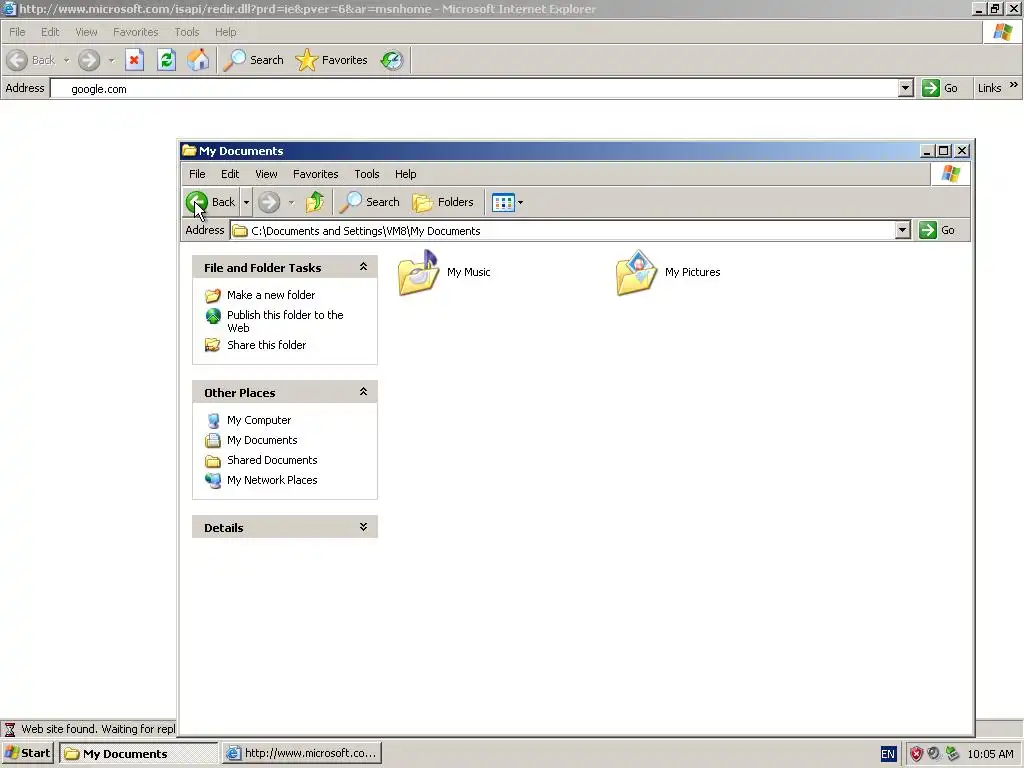The height and width of the screenshot is (768, 1024).
Task: Open the Favorites menu in My Documents
Action: click(315, 174)
